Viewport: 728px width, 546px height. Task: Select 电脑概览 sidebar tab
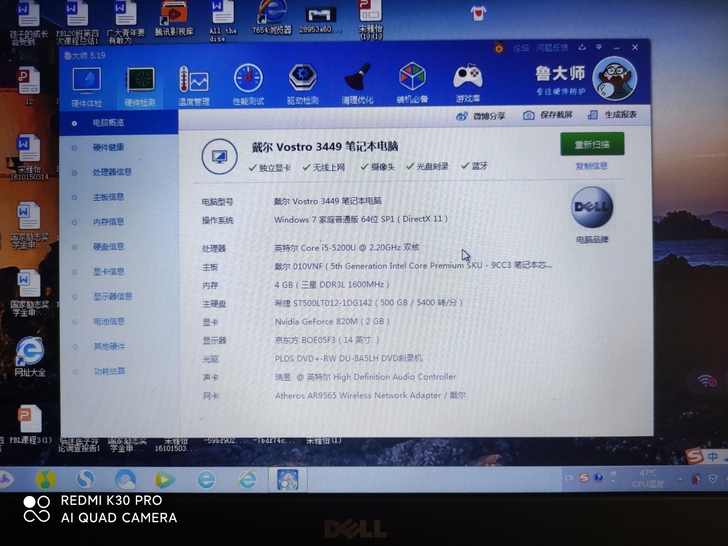[118, 123]
